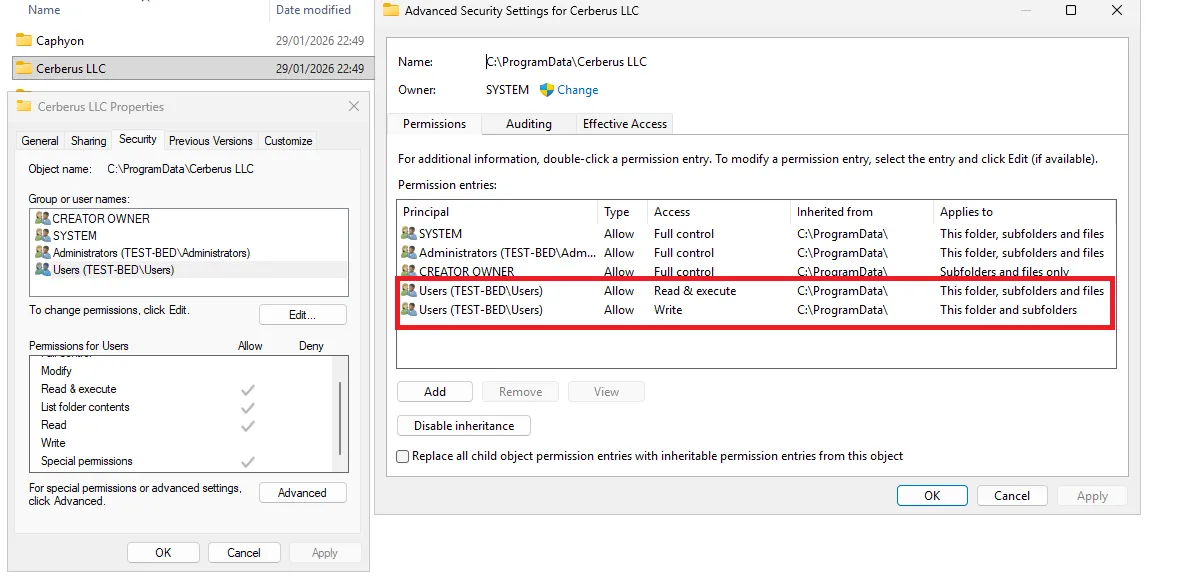Open the Previous Versions tab
Image resolution: width=1194 pixels, height=576 pixels.
point(210,141)
